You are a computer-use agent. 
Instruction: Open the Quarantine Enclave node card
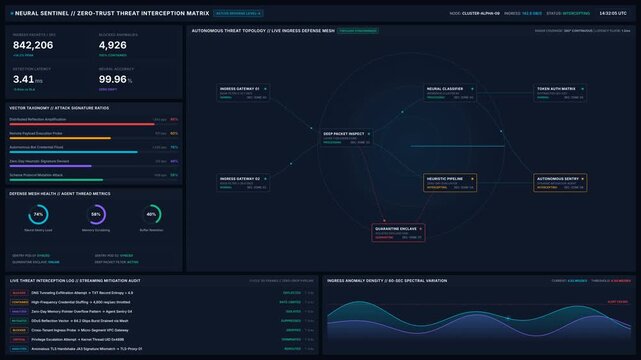pos(398,233)
